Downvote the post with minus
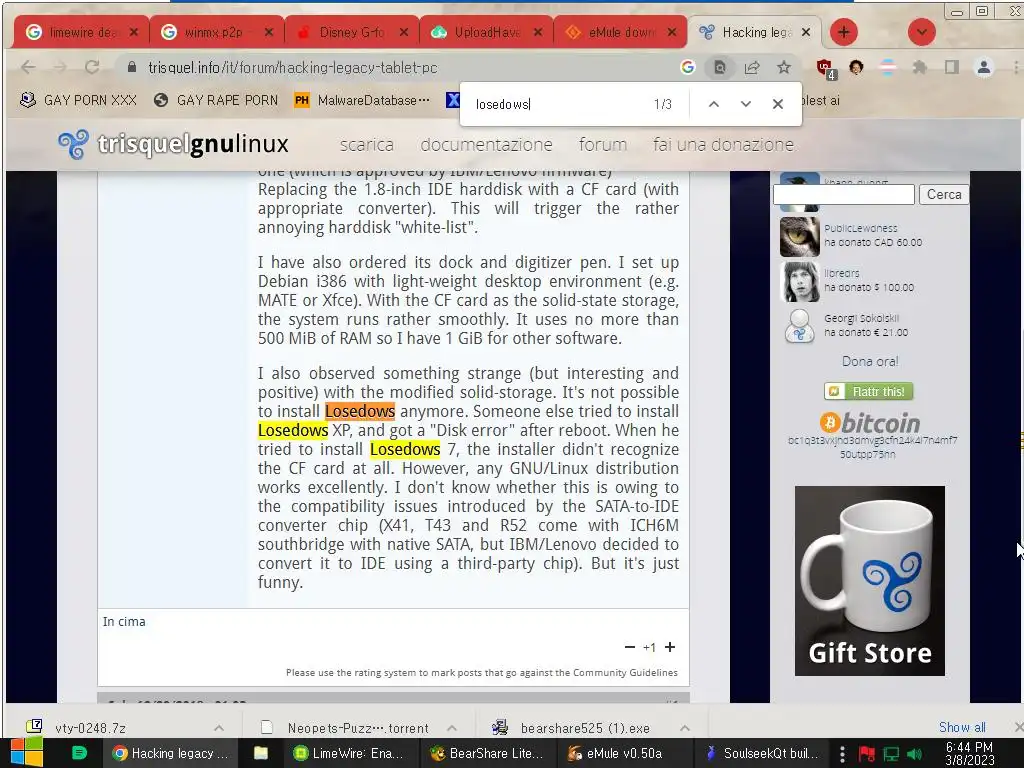Image resolution: width=1024 pixels, height=768 pixels. pyautogui.click(x=630, y=647)
